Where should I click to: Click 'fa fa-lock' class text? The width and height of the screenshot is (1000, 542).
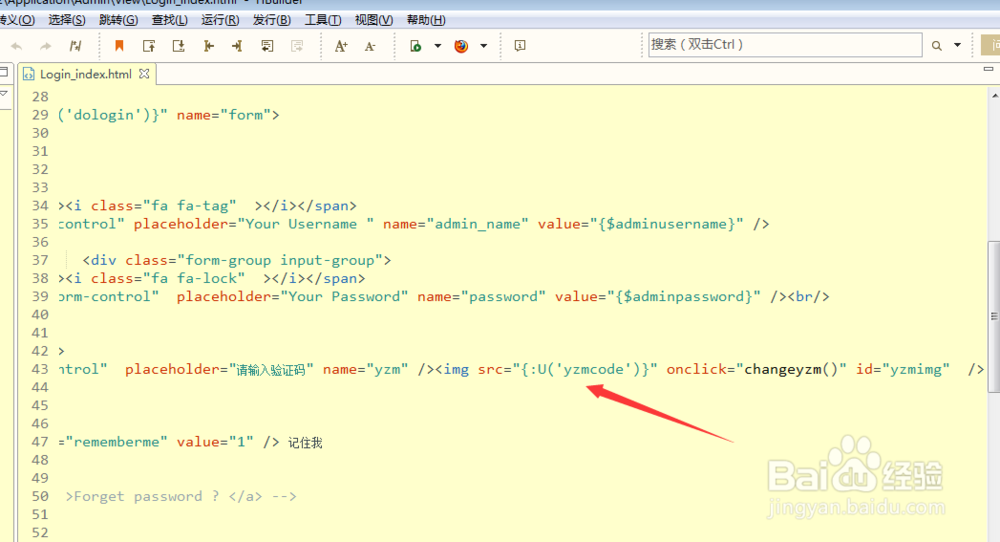click(x=194, y=278)
